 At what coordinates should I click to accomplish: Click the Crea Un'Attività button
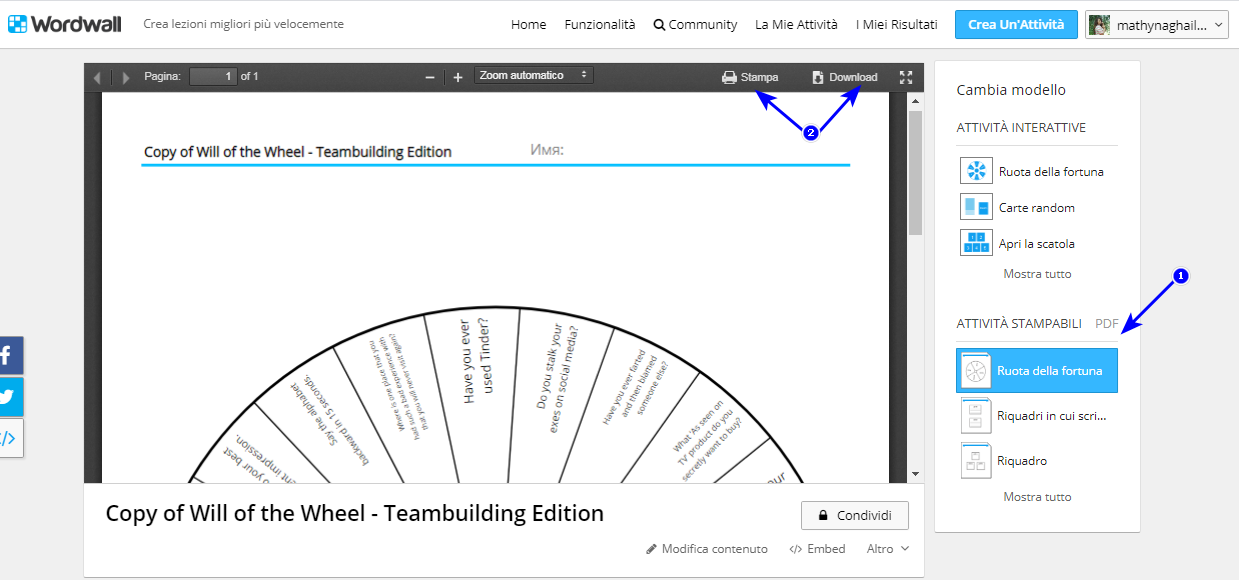1016,24
